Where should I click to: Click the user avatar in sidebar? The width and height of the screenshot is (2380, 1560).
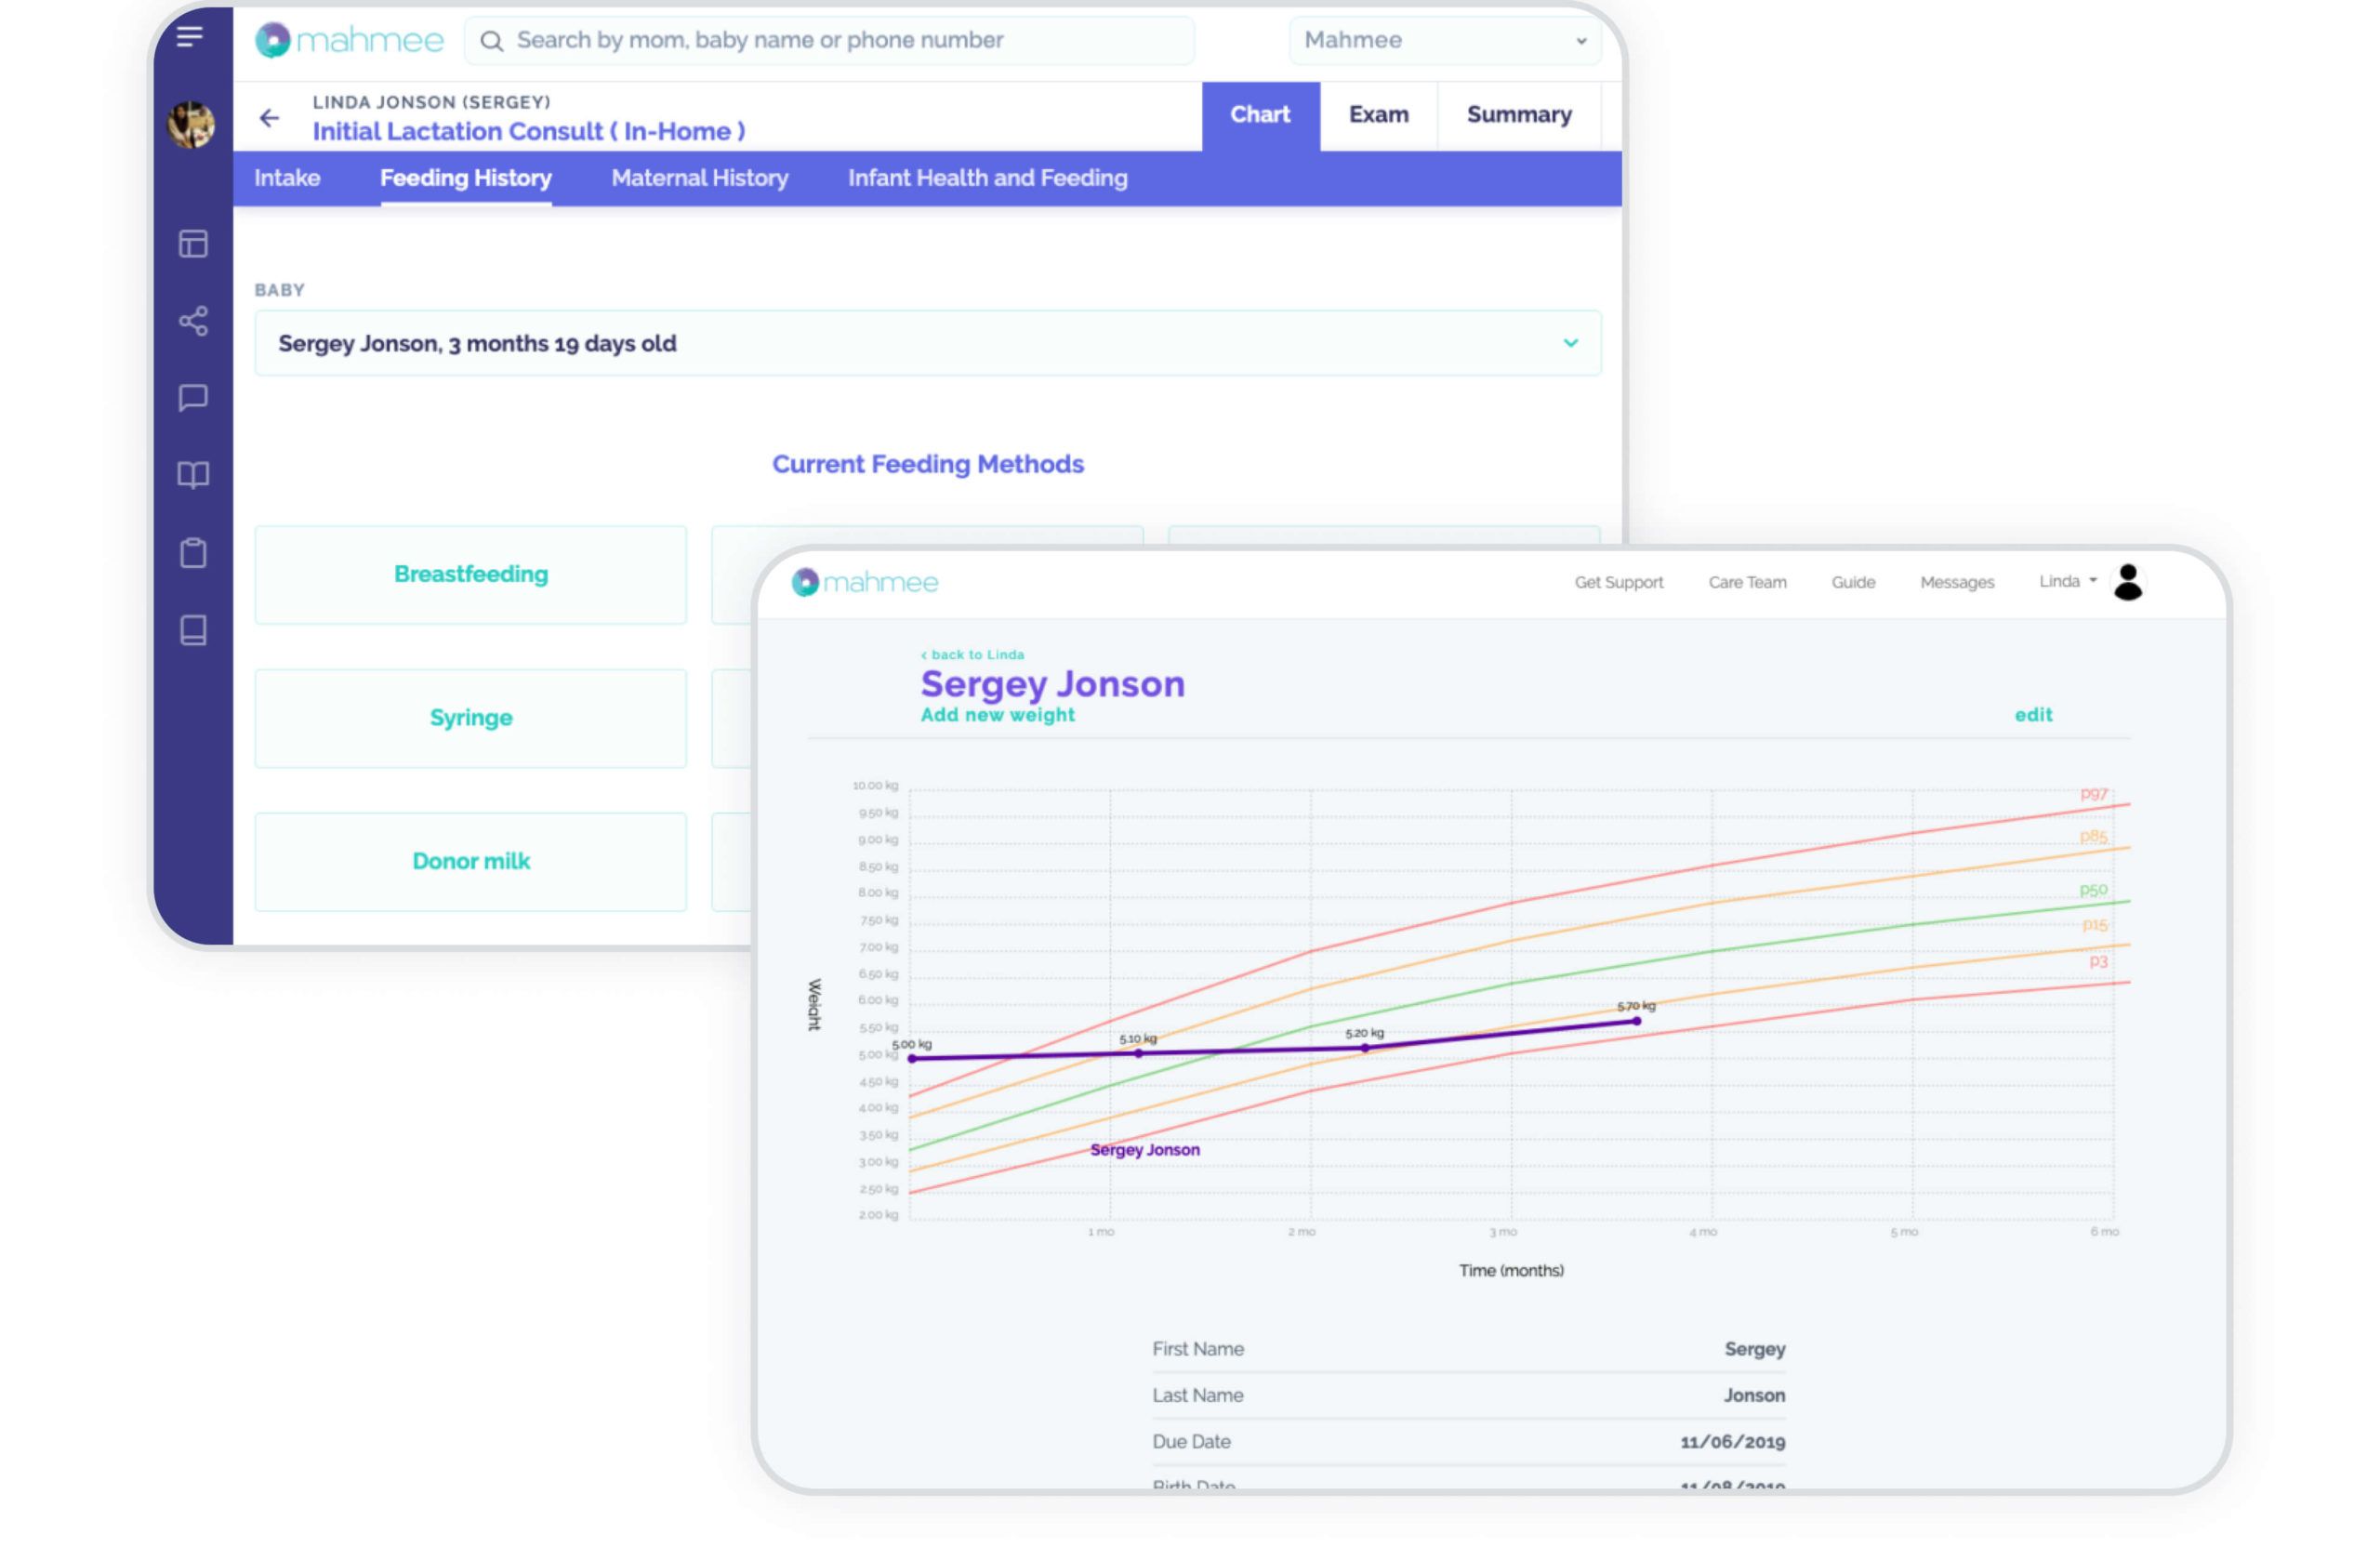pyautogui.click(x=190, y=125)
